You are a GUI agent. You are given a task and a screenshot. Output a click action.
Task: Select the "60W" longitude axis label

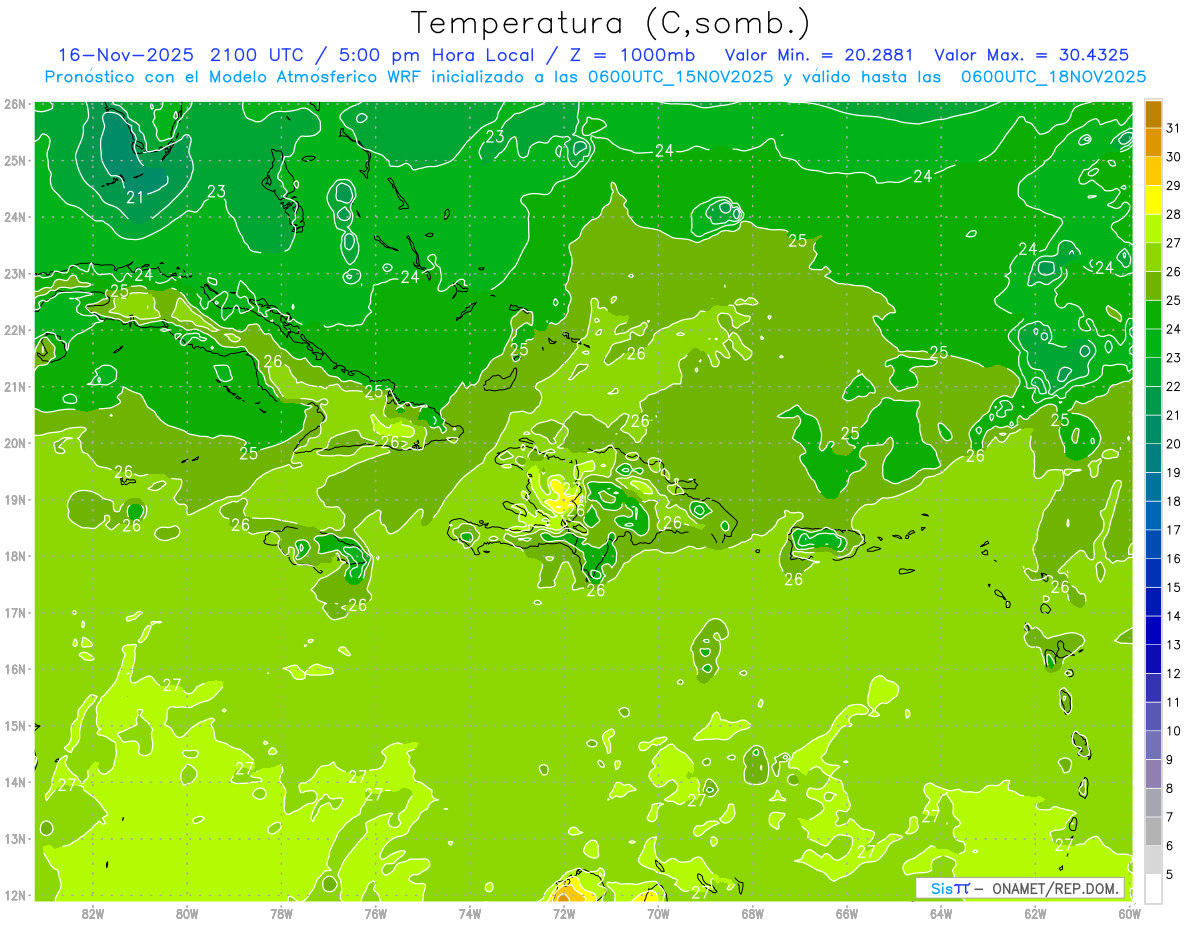1130,913
